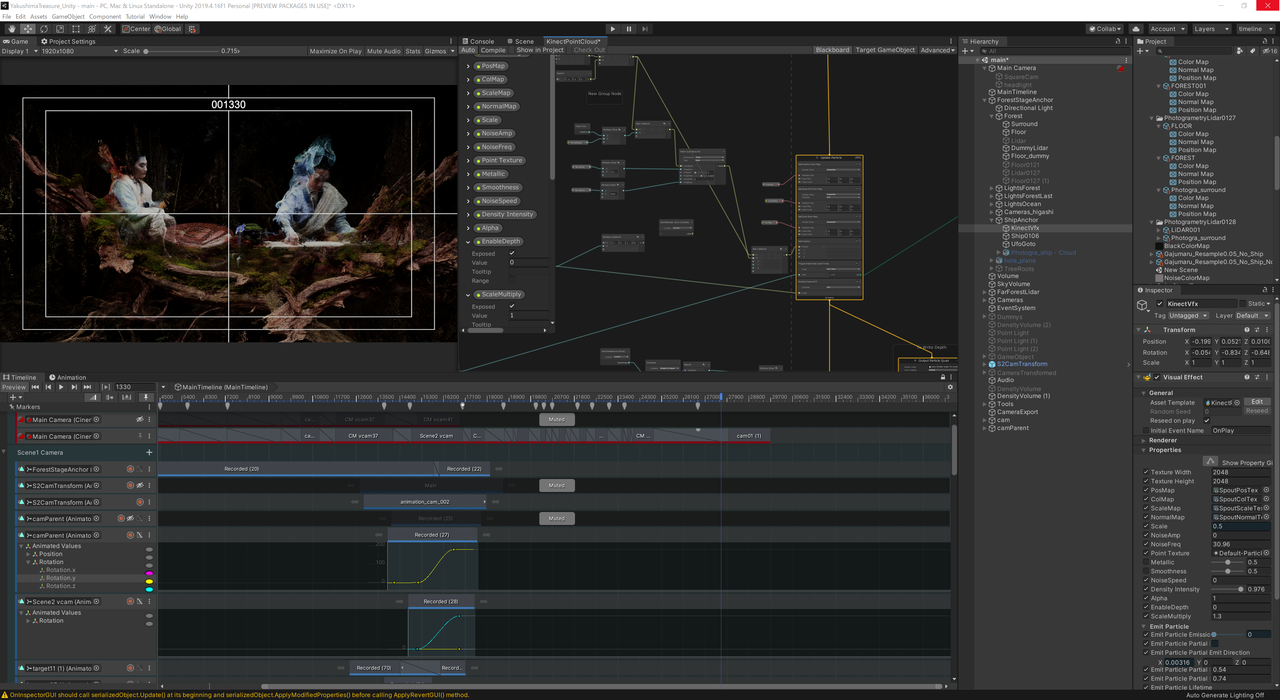
Task: Select the Hand tool in the toolbar
Action: (x=12, y=29)
